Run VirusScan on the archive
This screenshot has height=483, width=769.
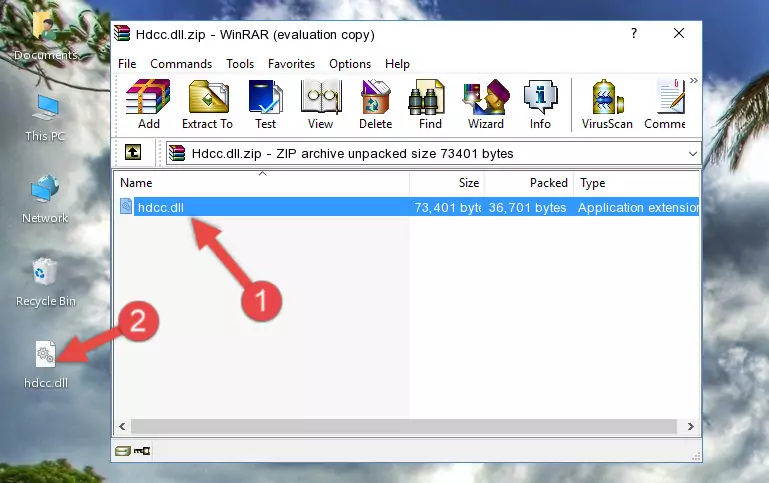pos(607,104)
